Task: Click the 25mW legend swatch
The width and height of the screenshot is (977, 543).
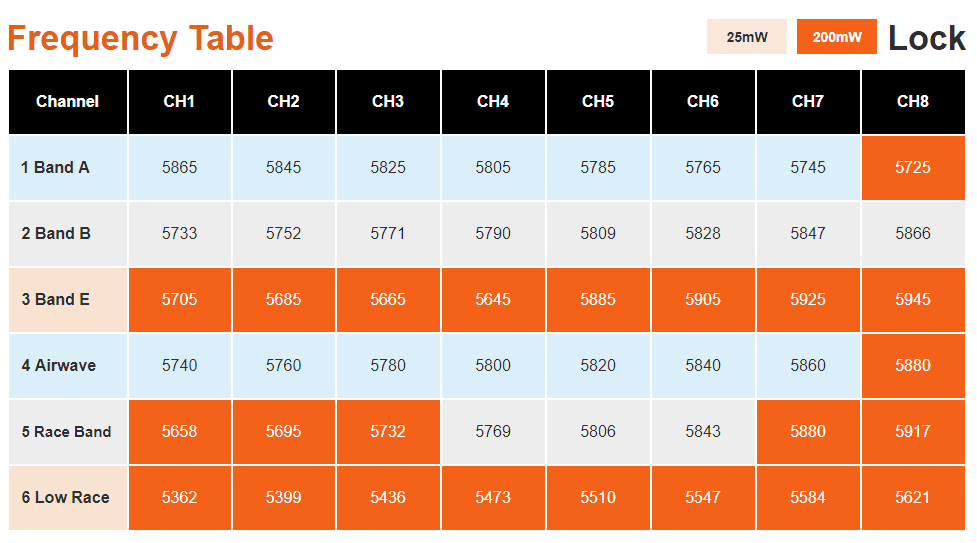Action: (x=746, y=37)
